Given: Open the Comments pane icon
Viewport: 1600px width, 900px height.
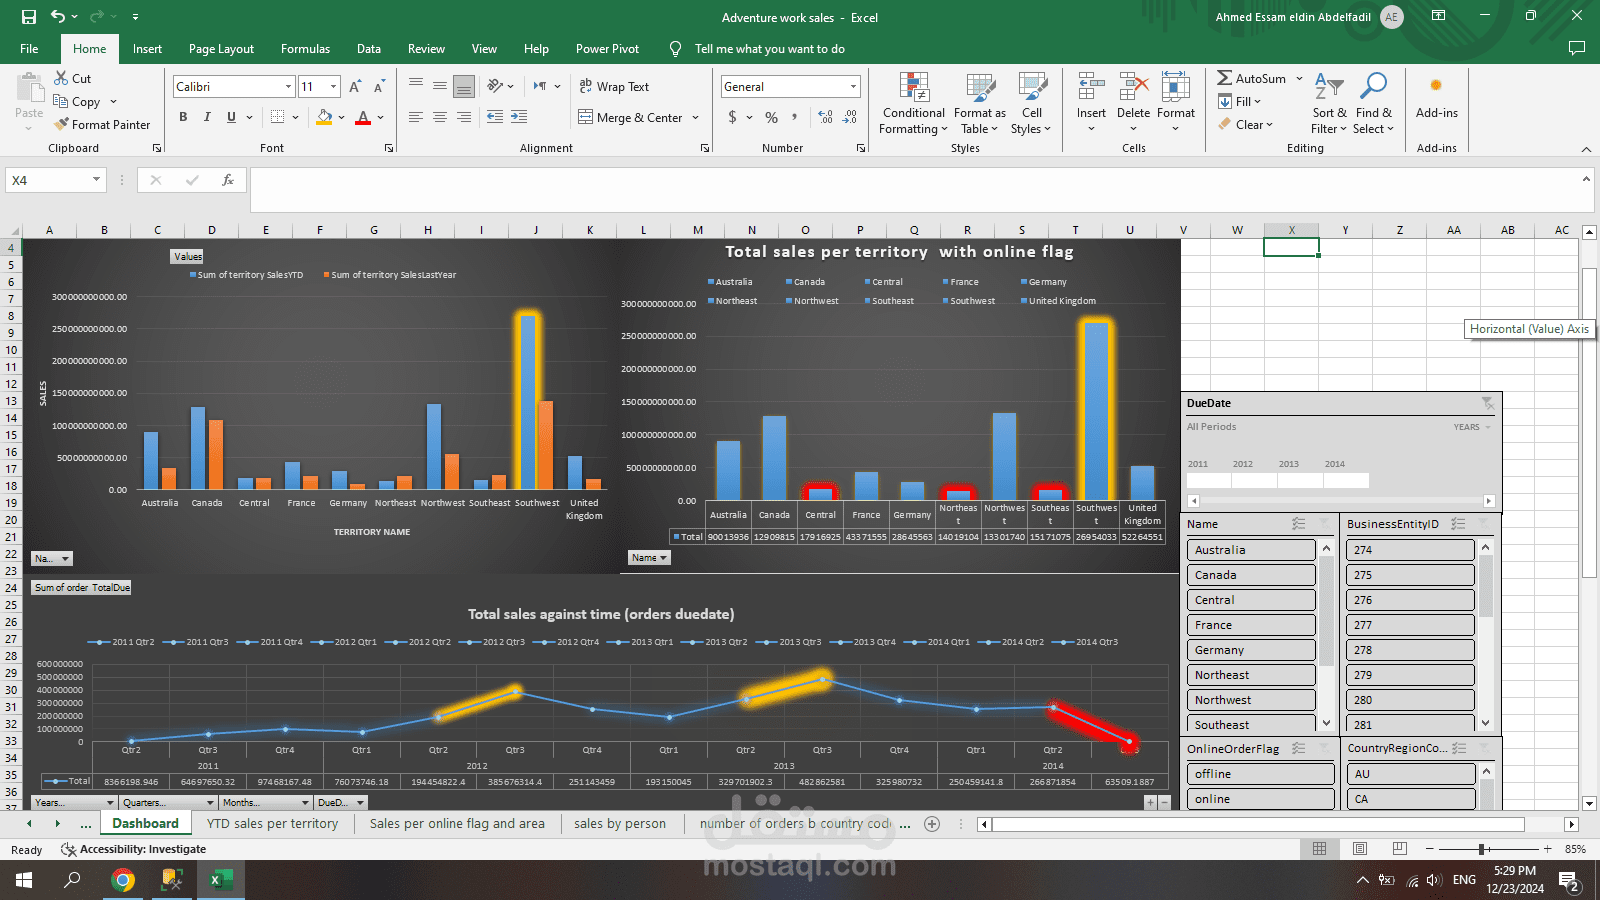Looking at the screenshot, I should 1577,48.
